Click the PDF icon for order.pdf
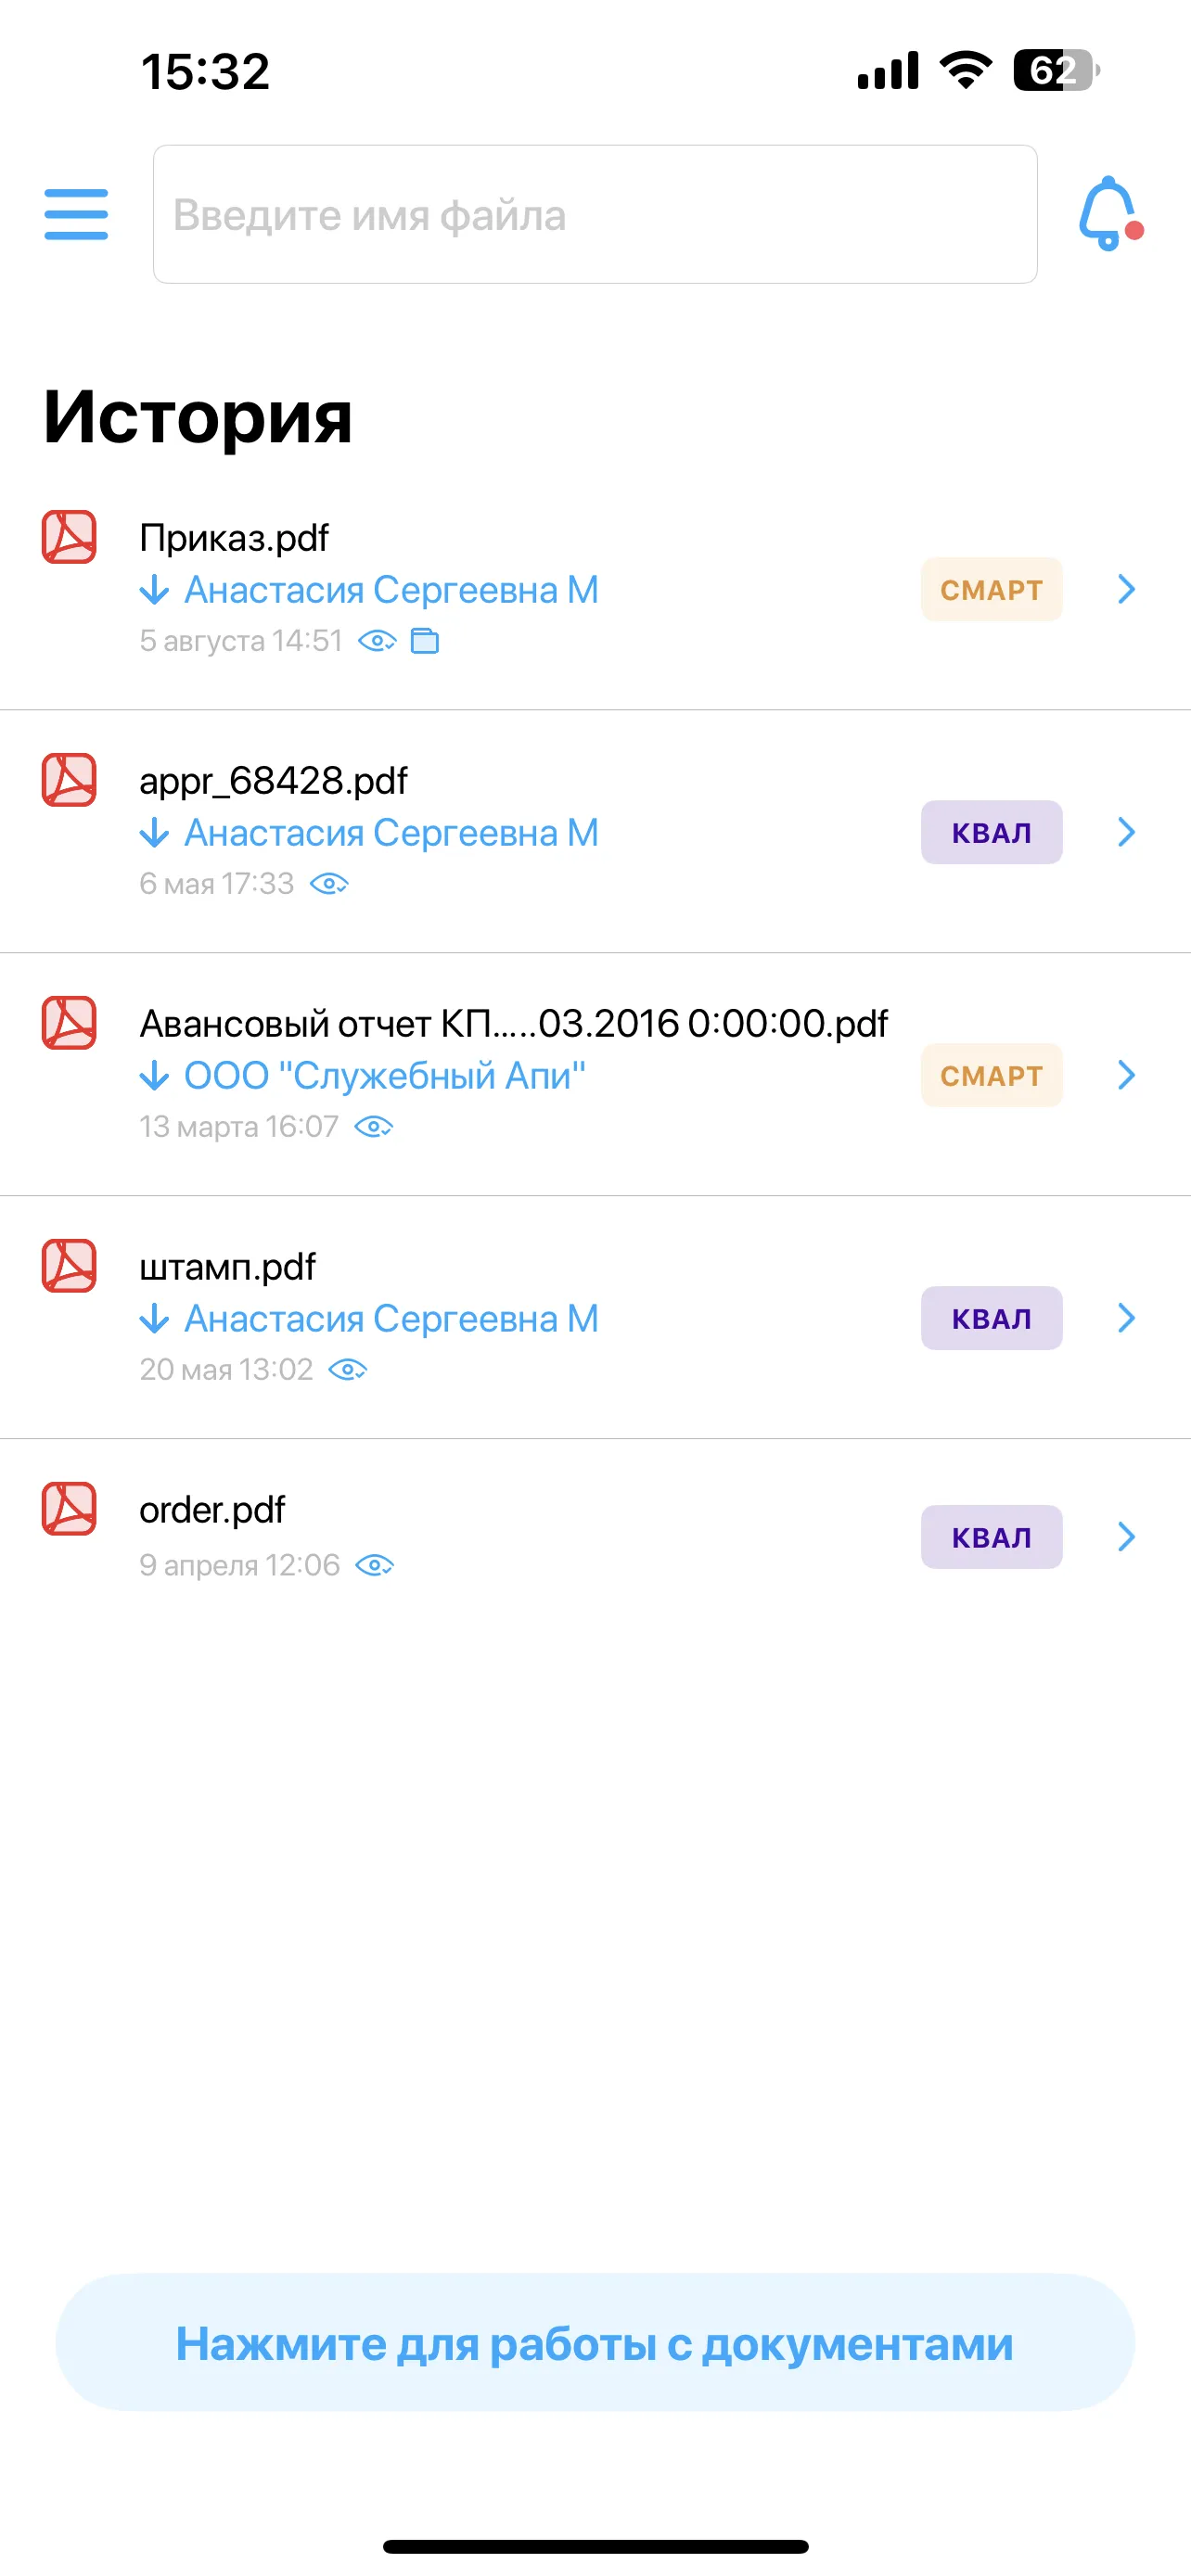 point(69,1509)
